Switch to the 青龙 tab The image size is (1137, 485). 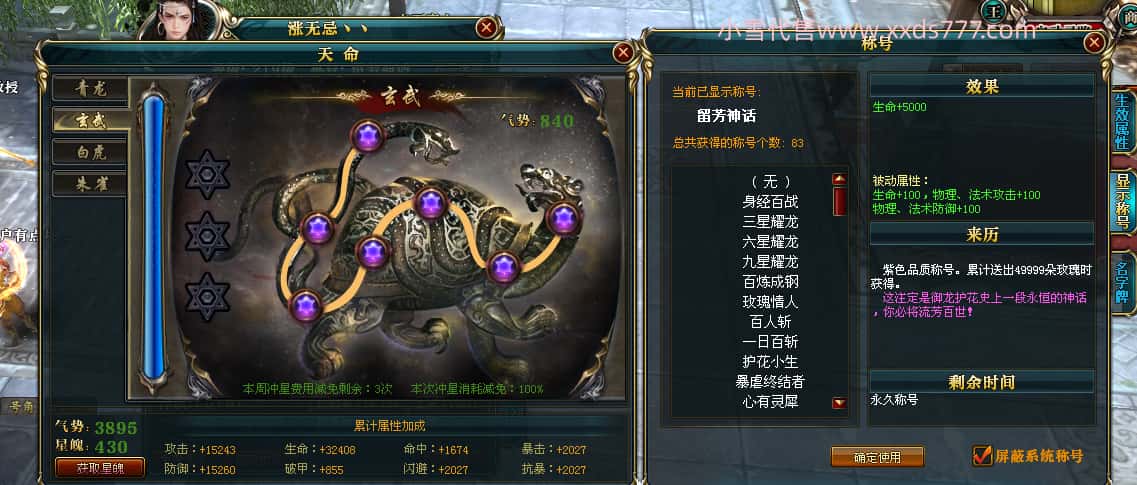coord(91,88)
